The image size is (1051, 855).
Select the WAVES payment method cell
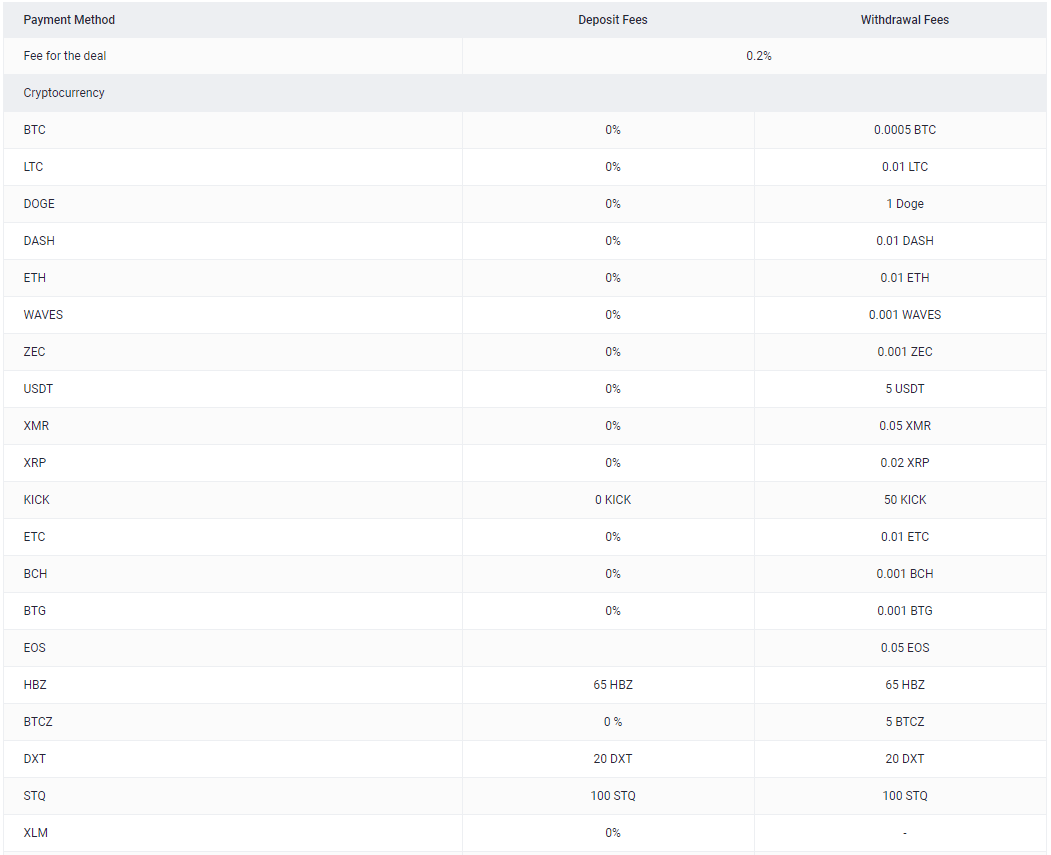pos(43,315)
